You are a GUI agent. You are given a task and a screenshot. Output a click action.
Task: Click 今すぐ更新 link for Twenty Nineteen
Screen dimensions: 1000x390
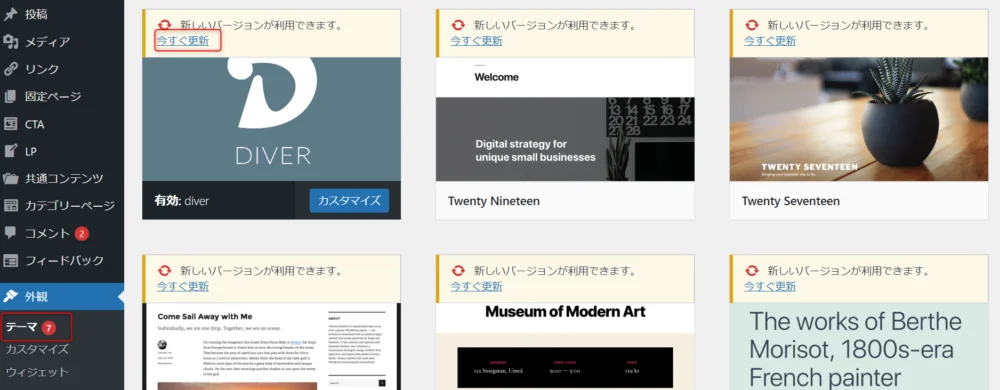(x=476, y=41)
